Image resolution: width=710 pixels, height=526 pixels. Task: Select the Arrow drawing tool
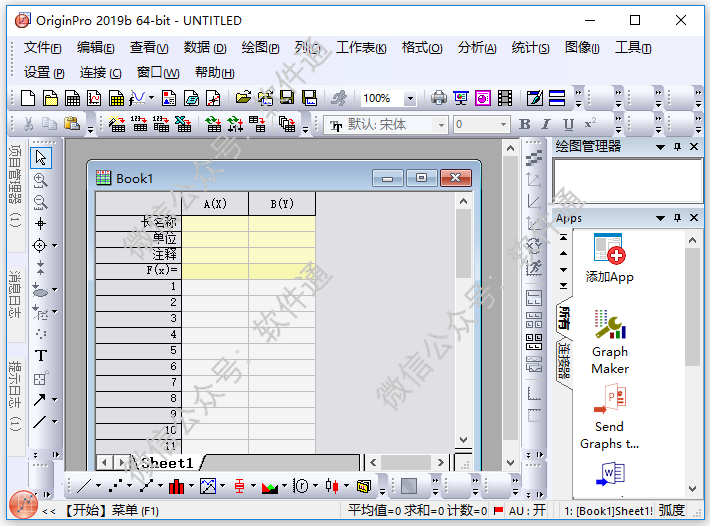tap(40, 399)
